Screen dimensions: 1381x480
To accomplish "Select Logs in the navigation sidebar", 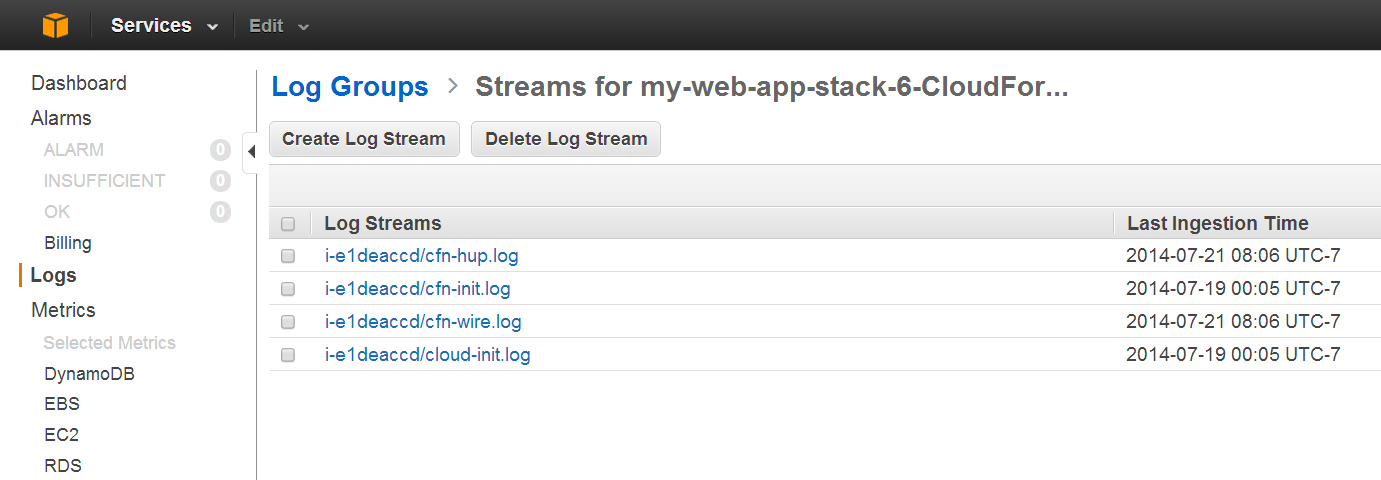I will tap(54, 275).
